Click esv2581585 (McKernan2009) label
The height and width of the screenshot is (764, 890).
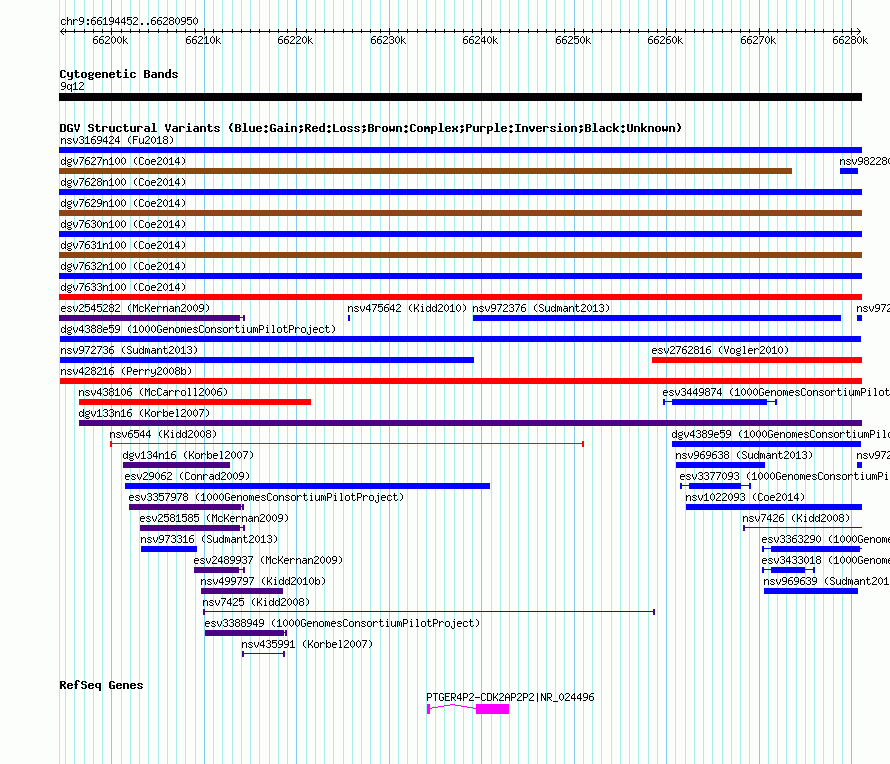pos(214,518)
